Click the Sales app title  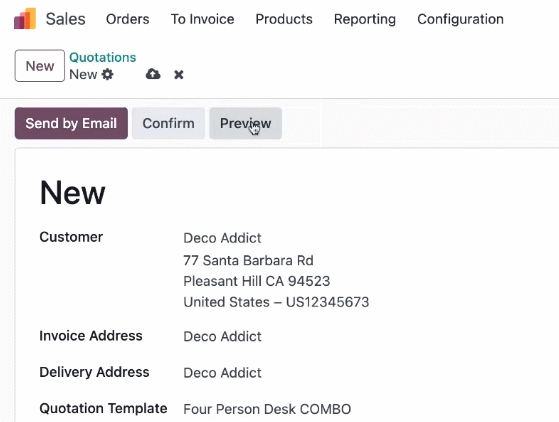[66, 19]
